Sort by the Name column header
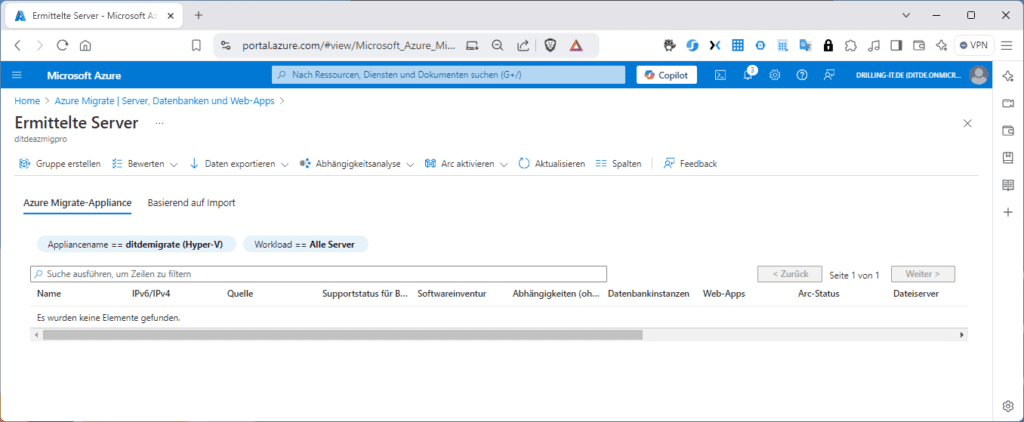The height and width of the screenshot is (422, 1024). (x=49, y=294)
